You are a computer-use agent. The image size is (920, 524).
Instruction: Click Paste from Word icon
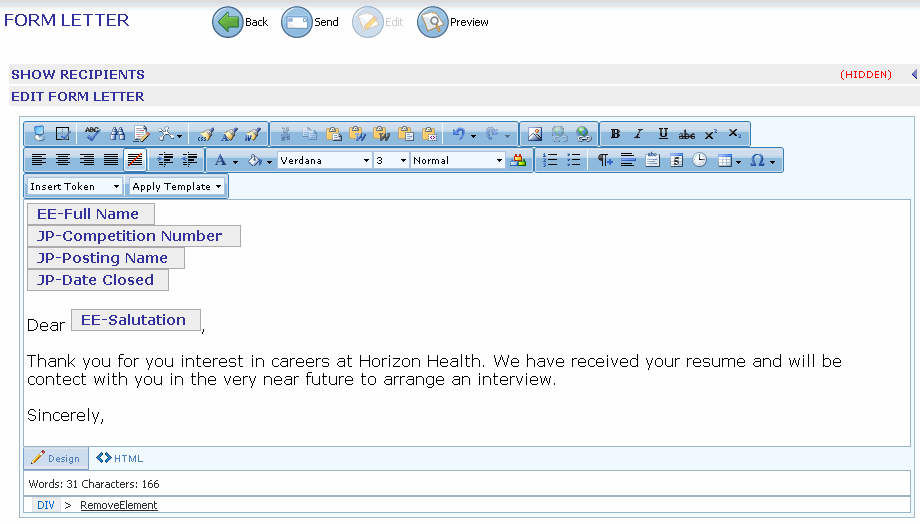pyautogui.click(x=357, y=134)
